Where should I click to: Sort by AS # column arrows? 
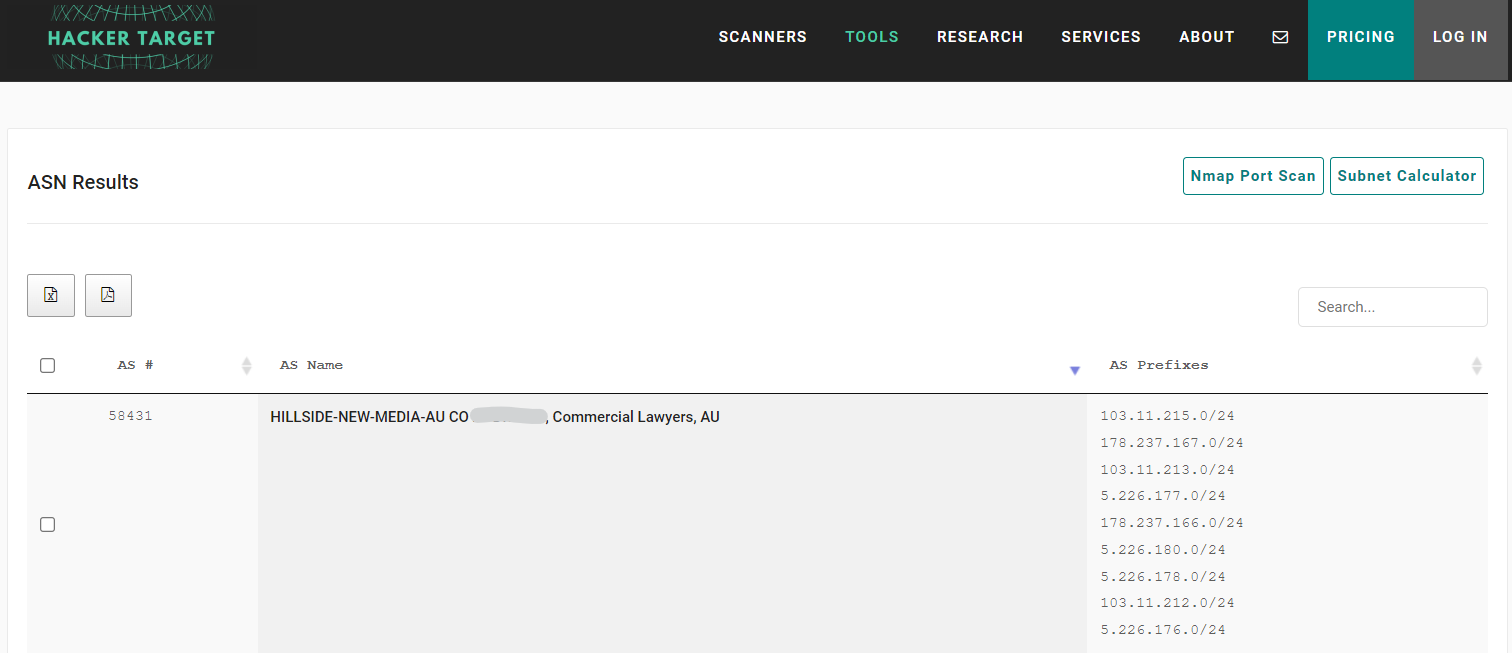pyautogui.click(x=247, y=366)
